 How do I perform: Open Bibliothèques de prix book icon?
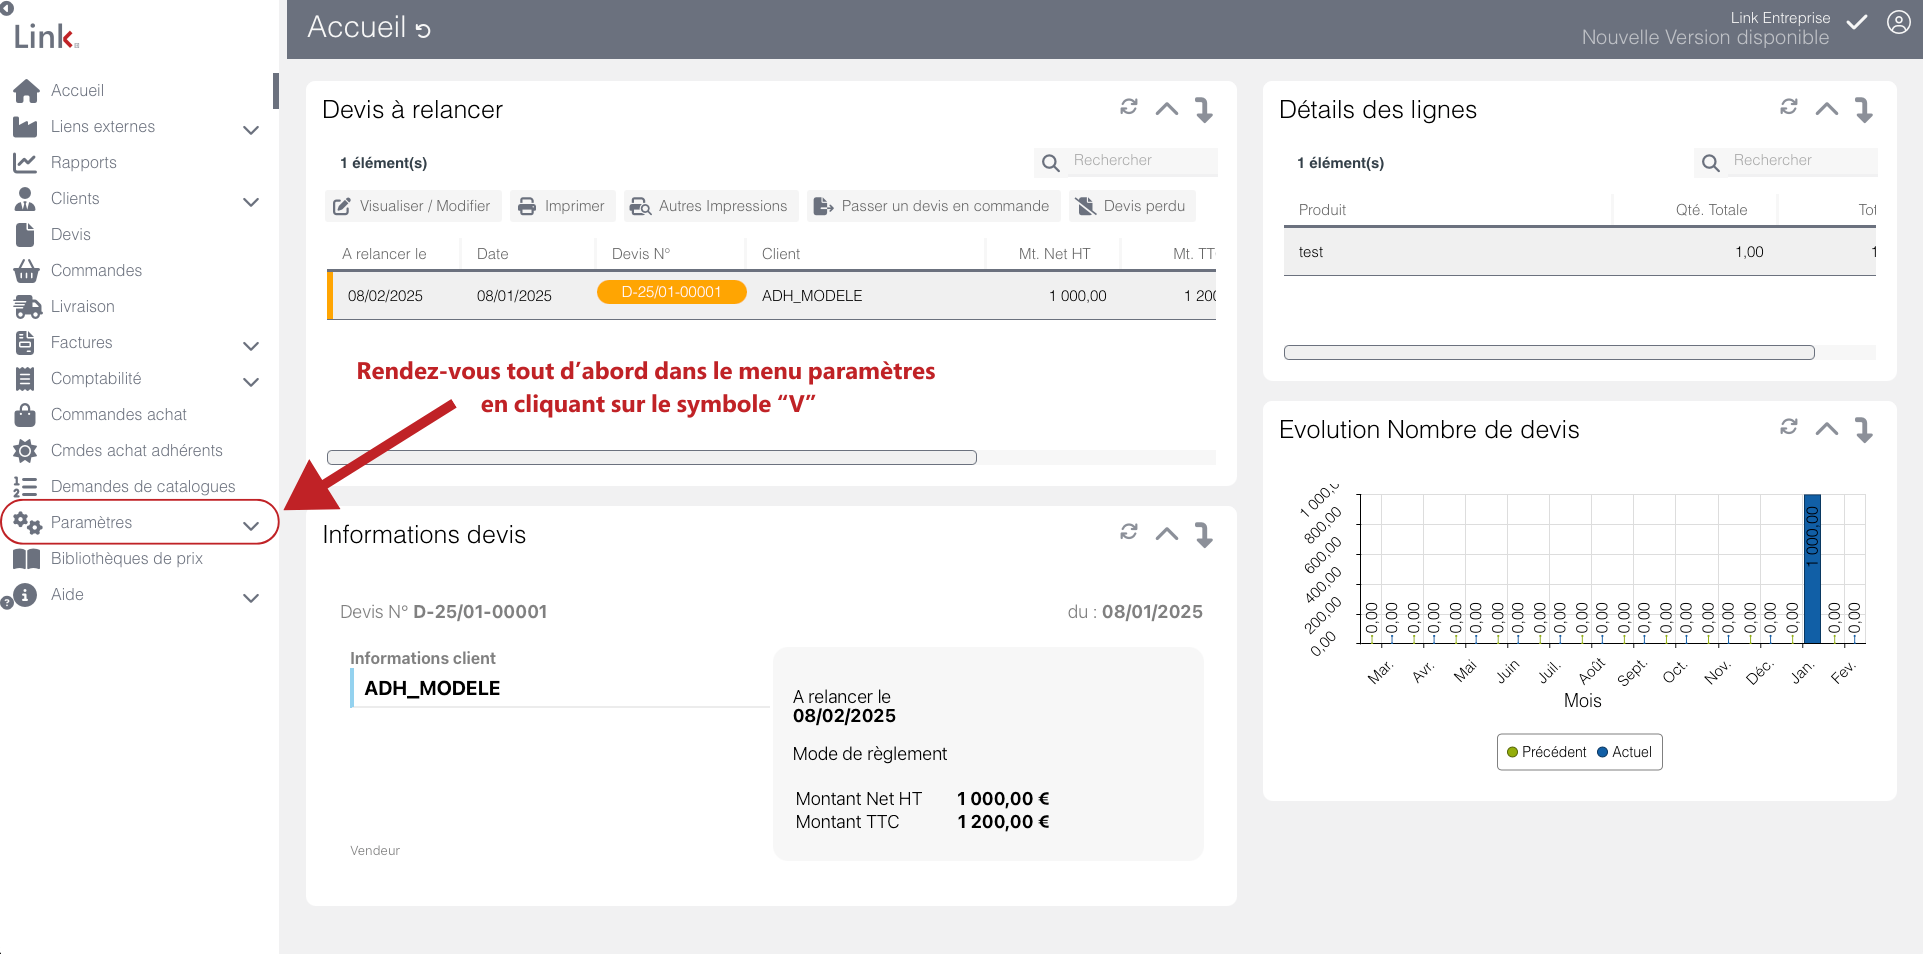[26, 558]
